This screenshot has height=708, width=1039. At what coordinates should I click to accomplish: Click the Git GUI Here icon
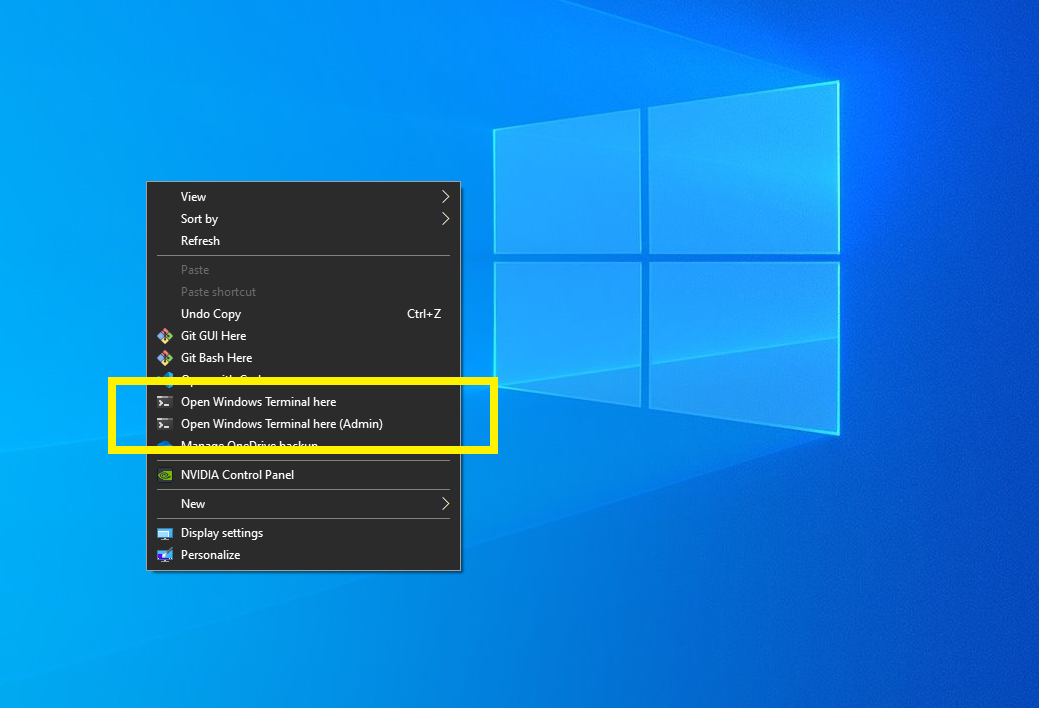165,336
